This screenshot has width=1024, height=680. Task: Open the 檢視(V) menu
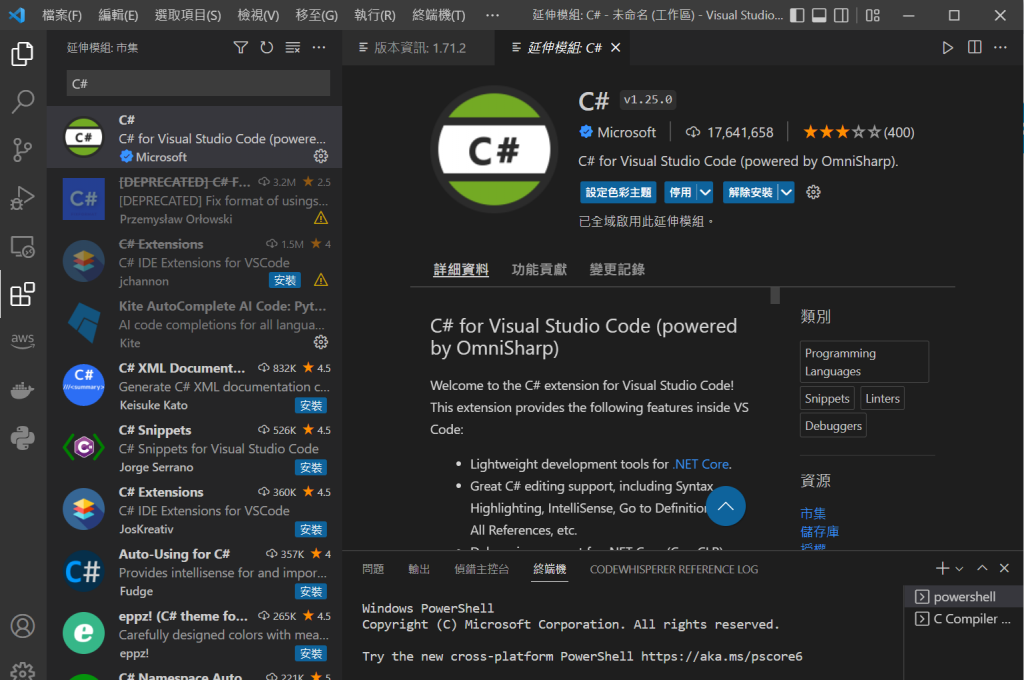[x=258, y=15]
